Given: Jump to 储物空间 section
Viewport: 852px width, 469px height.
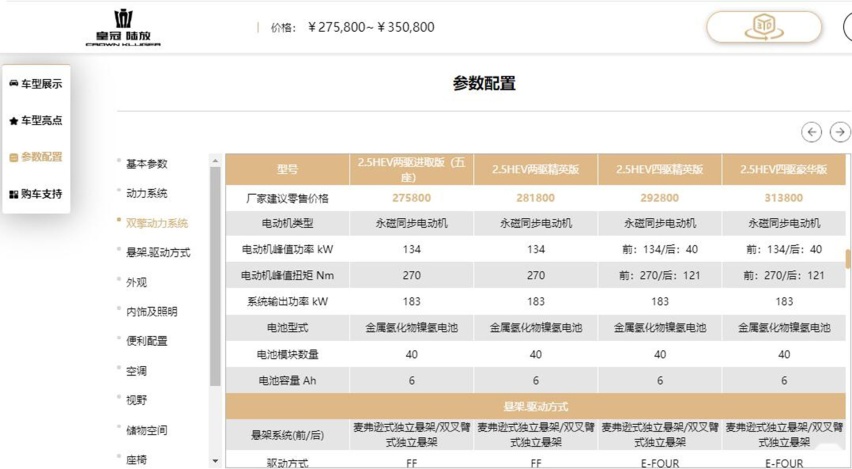Looking at the screenshot, I should (x=147, y=430).
